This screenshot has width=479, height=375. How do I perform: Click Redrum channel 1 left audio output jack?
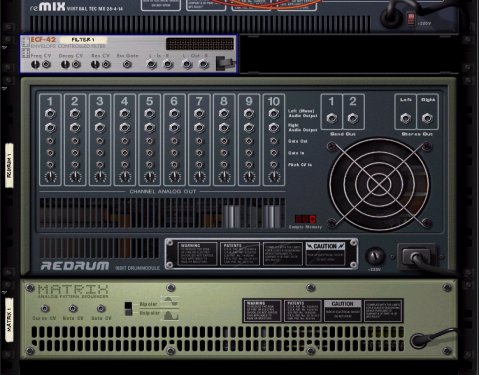(x=50, y=114)
